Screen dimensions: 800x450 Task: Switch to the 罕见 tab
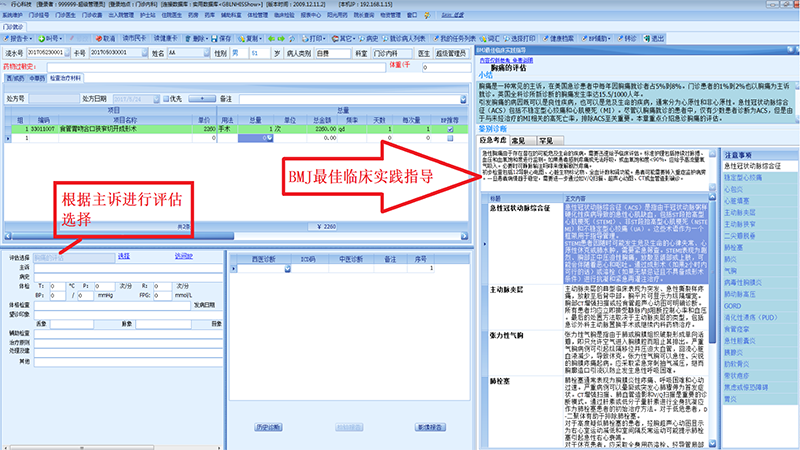click(x=549, y=140)
